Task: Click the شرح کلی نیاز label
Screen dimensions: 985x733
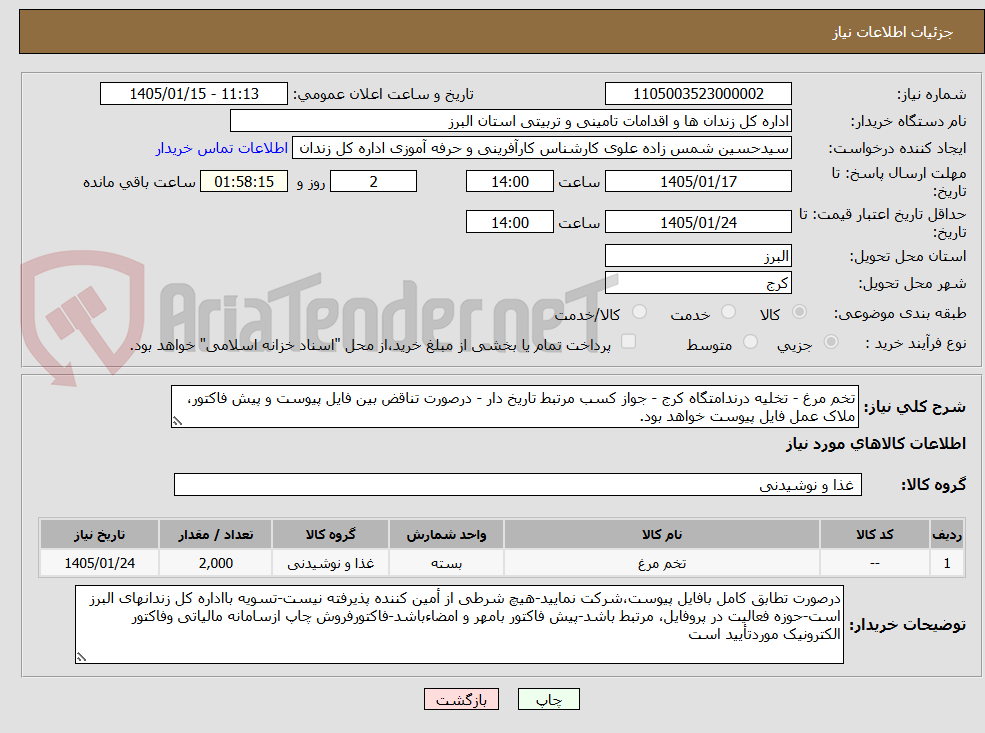Action: (x=915, y=407)
